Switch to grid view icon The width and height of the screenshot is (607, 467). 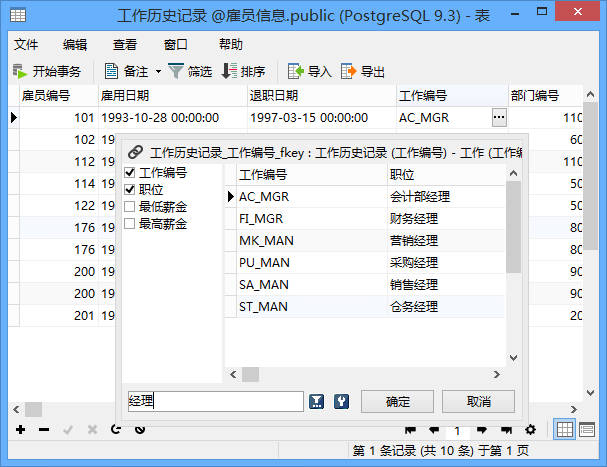564,429
